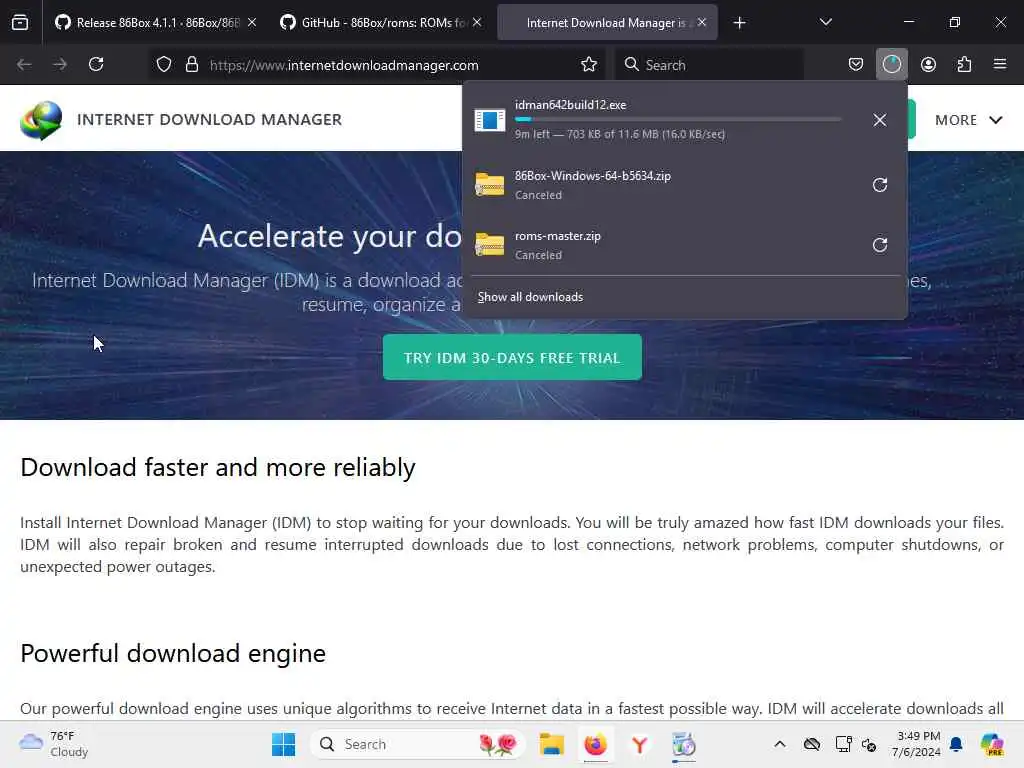Image resolution: width=1024 pixels, height=768 pixels.
Task: Open the Firefox View icon
Action: [x=20, y=23]
